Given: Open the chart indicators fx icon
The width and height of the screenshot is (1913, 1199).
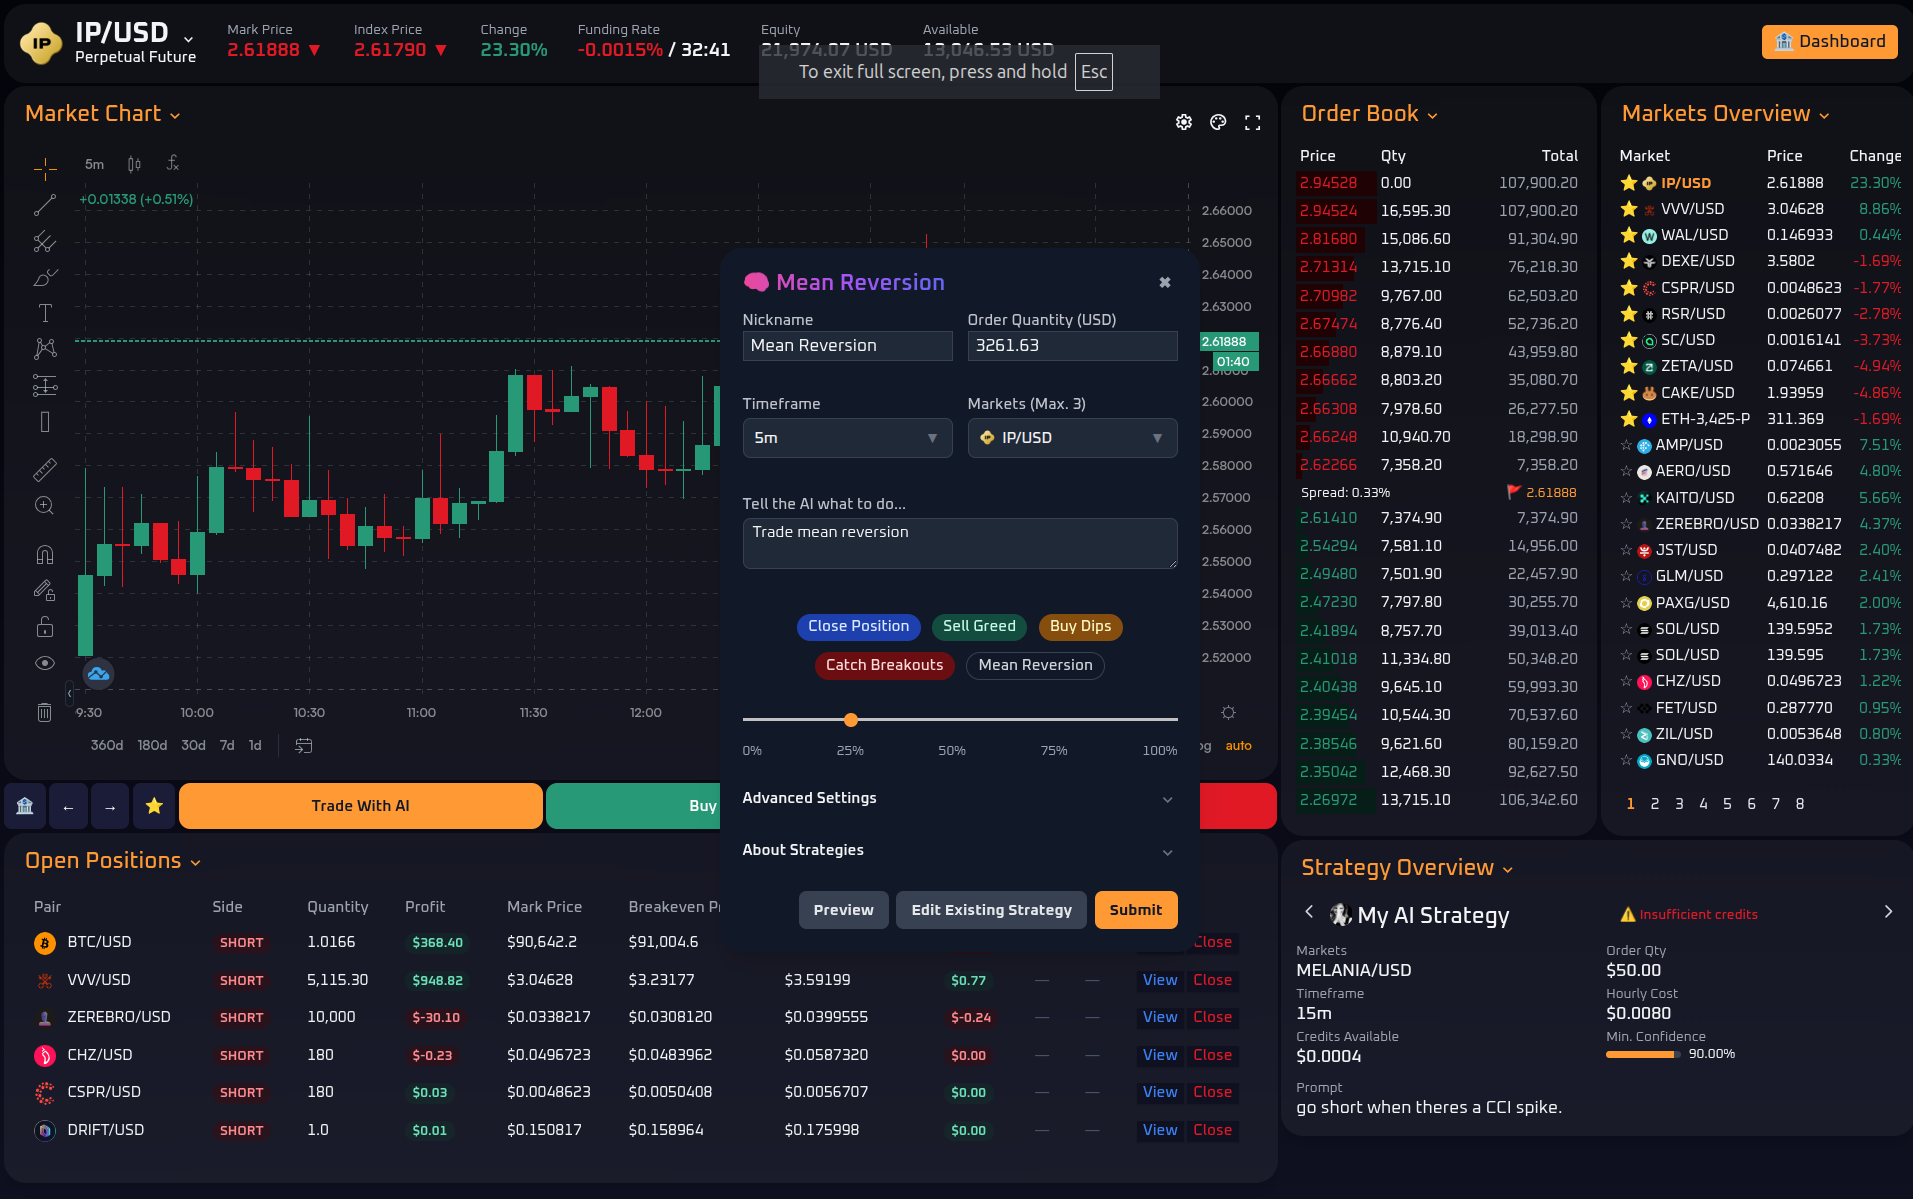Looking at the screenshot, I should [172, 163].
